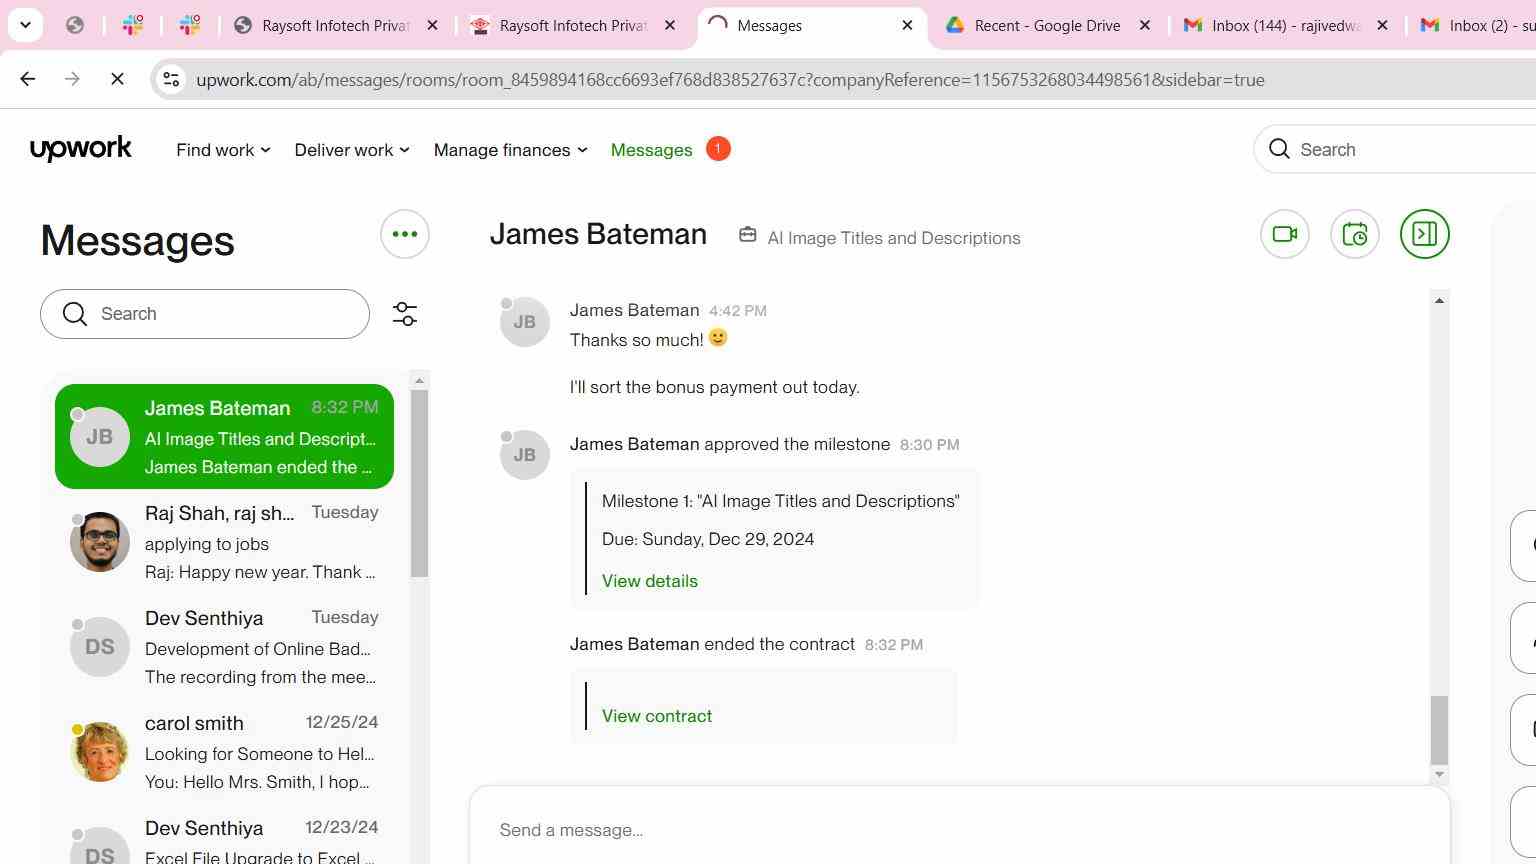Select the James Bateman conversation
This screenshot has width=1536, height=864.
224,437
